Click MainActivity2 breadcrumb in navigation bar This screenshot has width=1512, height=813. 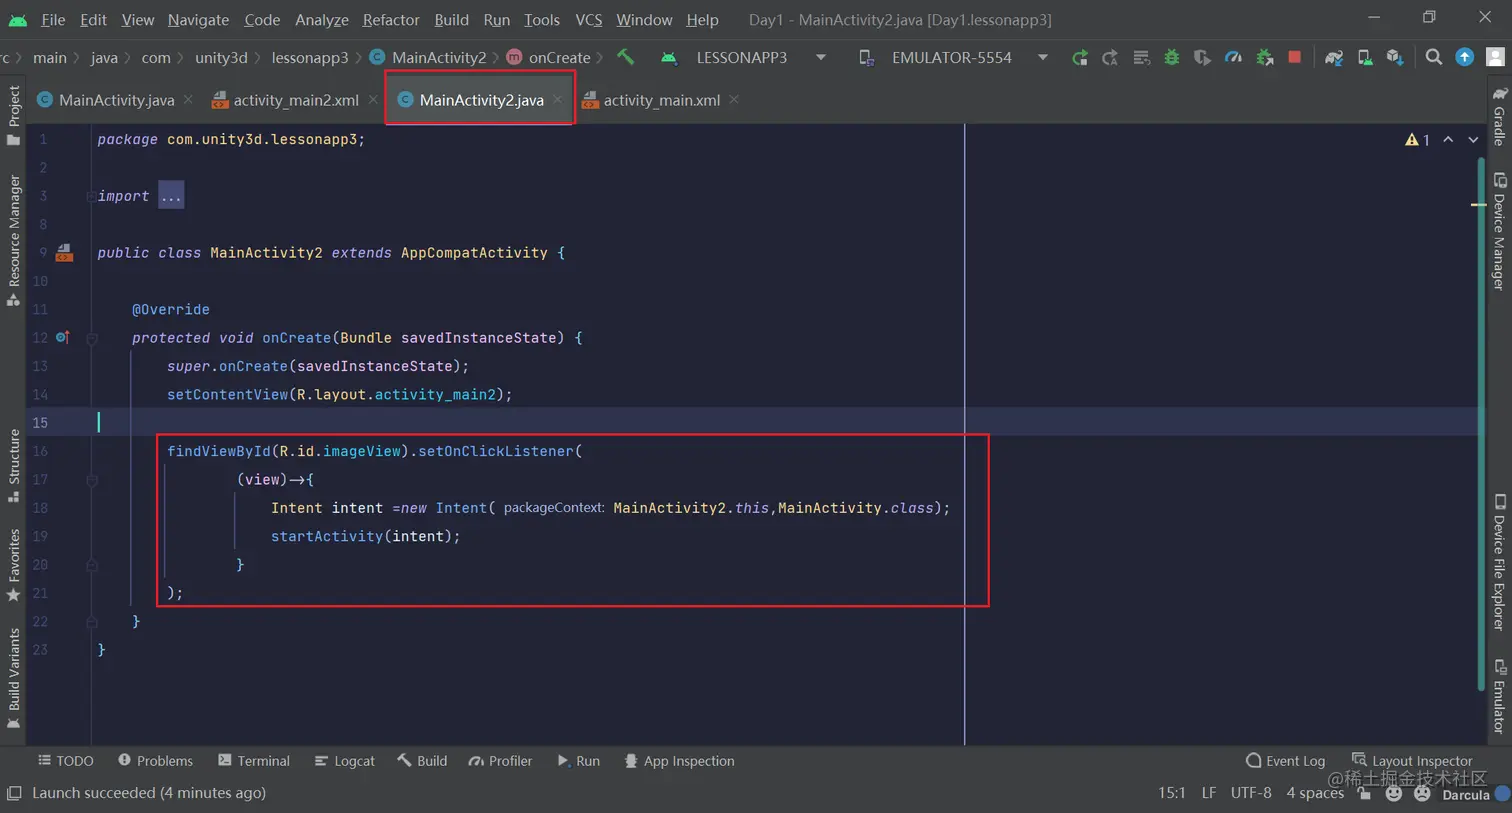point(427,58)
